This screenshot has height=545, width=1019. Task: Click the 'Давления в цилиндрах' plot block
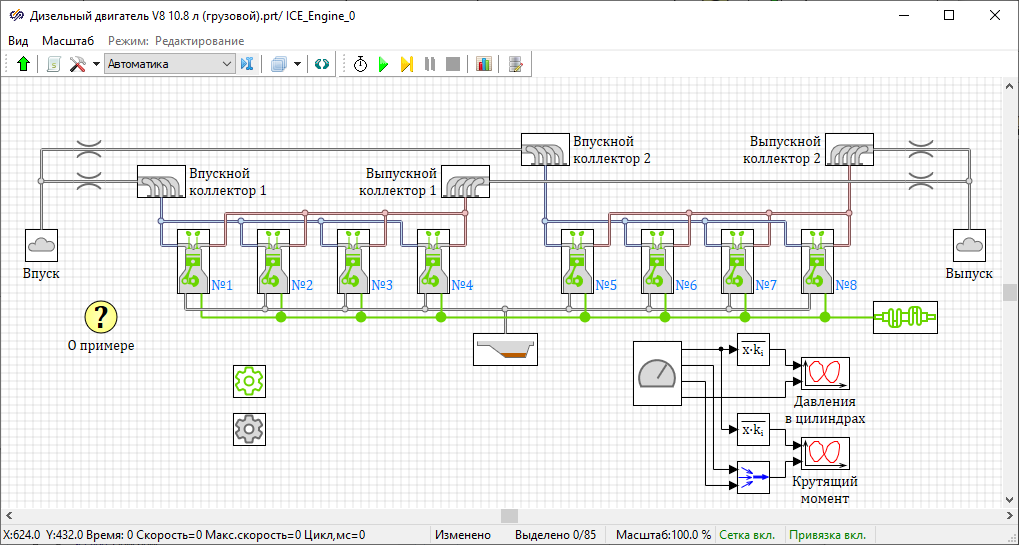[x=825, y=373]
